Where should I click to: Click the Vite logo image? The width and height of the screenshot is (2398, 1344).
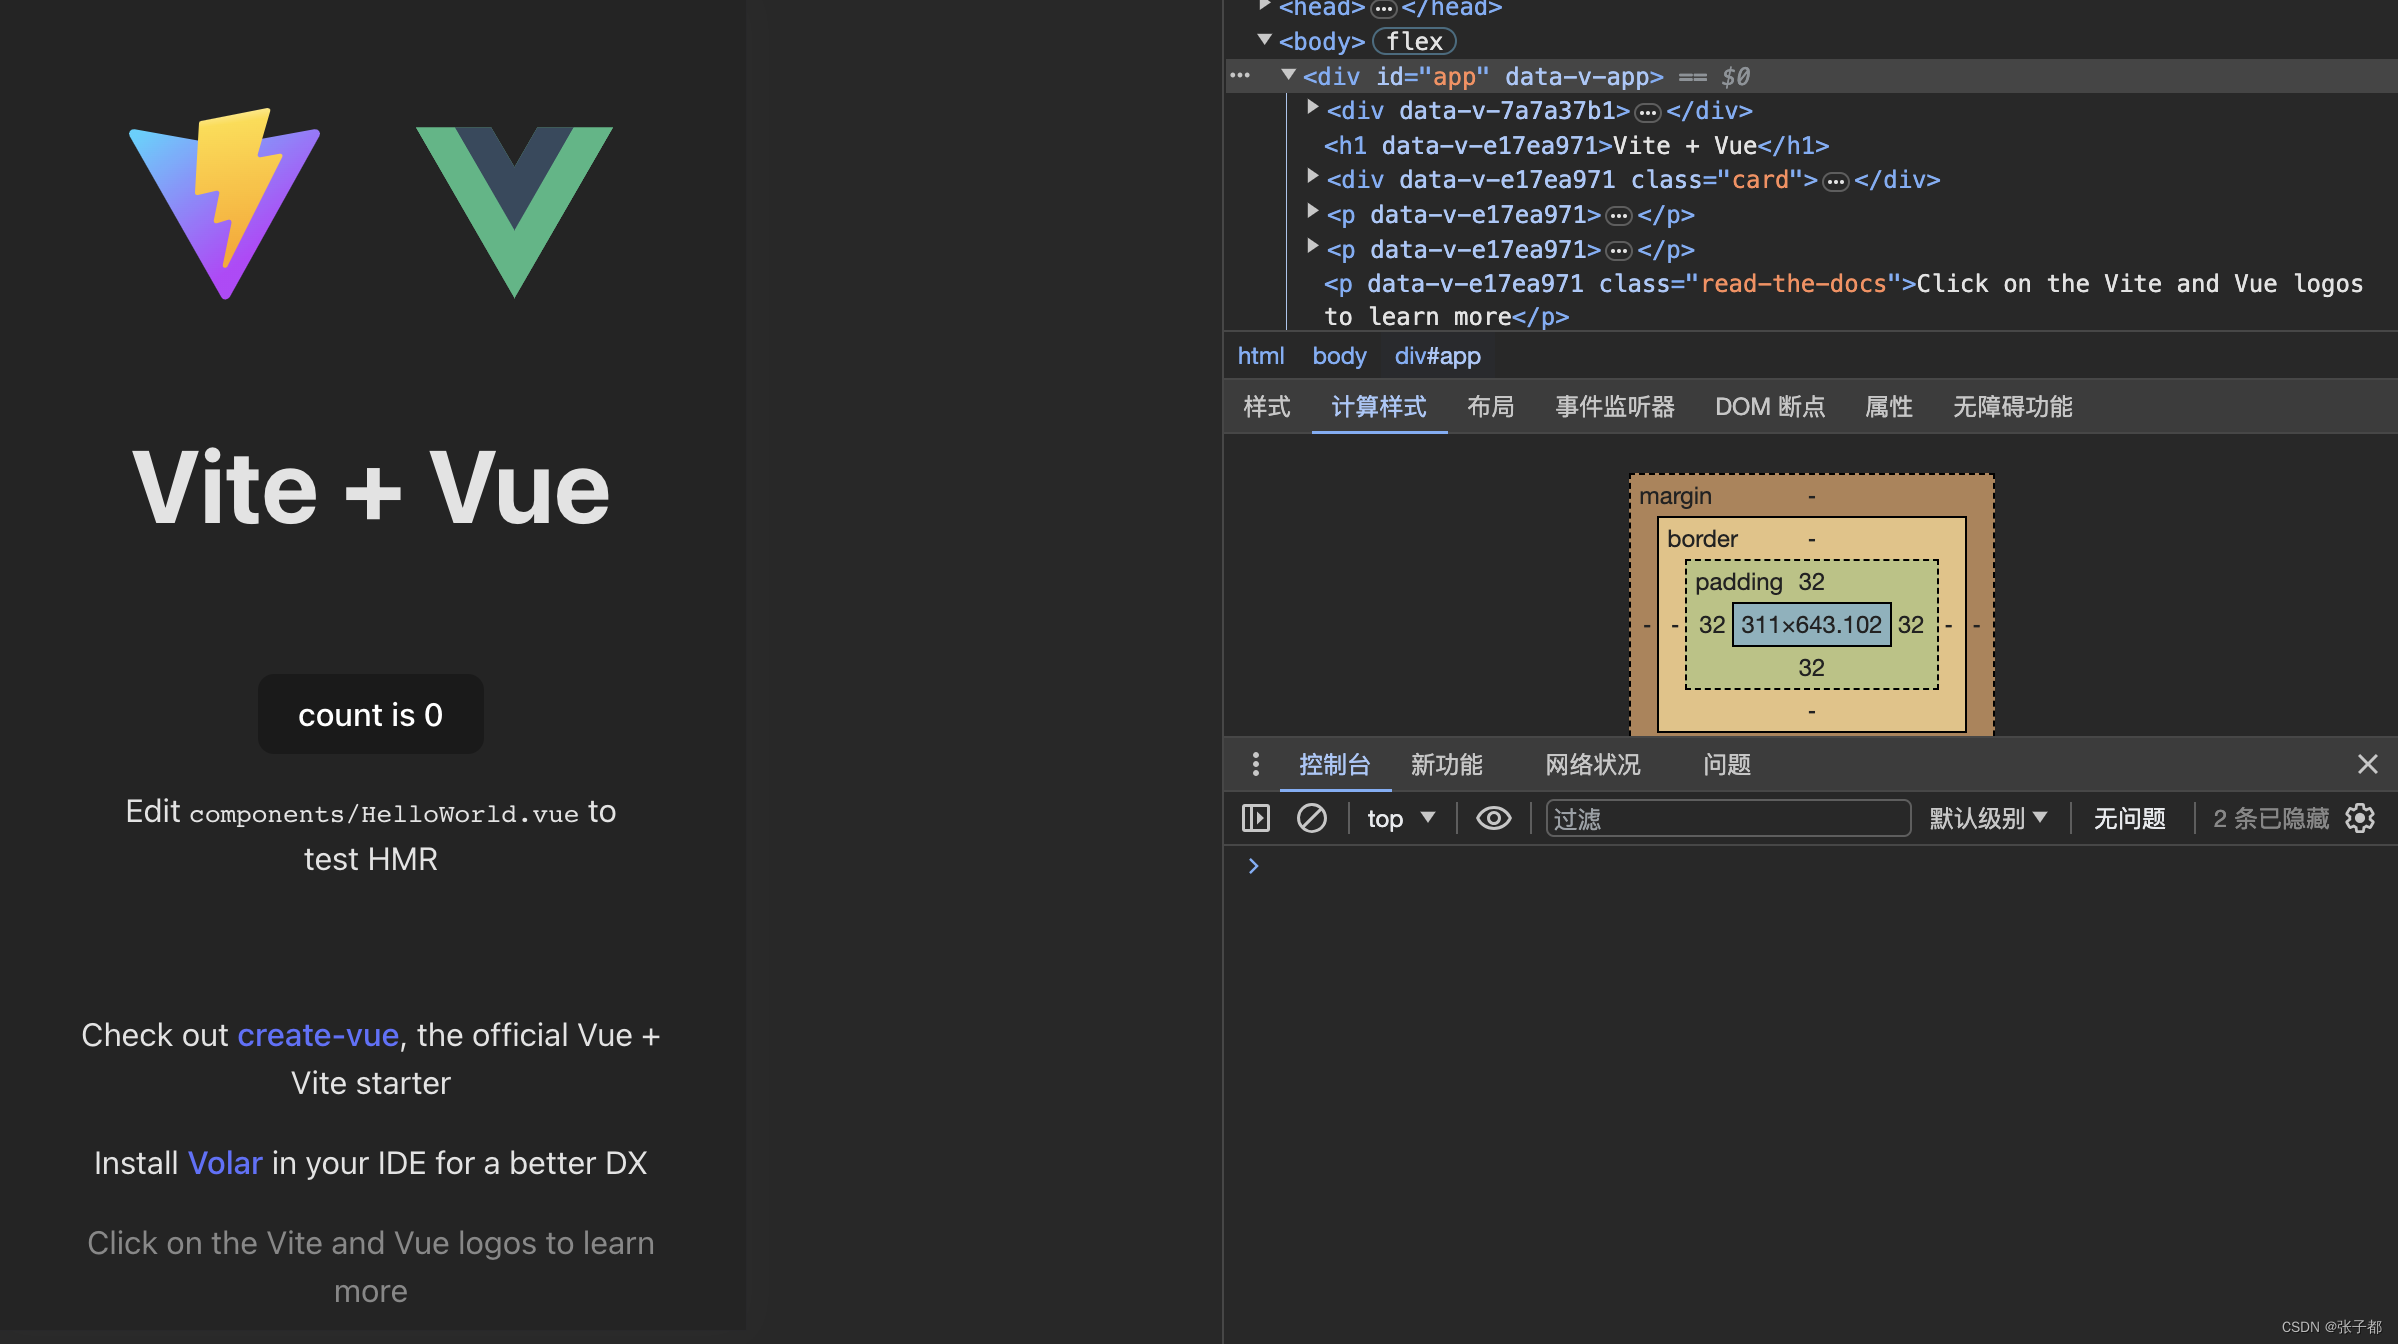point(225,204)
